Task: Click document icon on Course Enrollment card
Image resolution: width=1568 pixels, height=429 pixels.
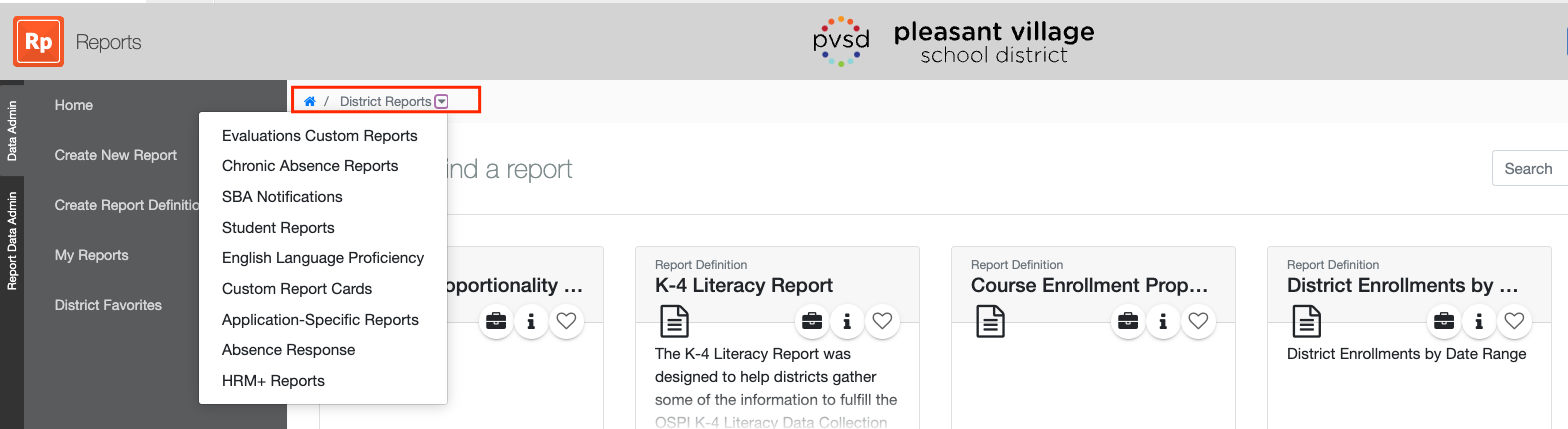Action: click(x=990, y=322)
